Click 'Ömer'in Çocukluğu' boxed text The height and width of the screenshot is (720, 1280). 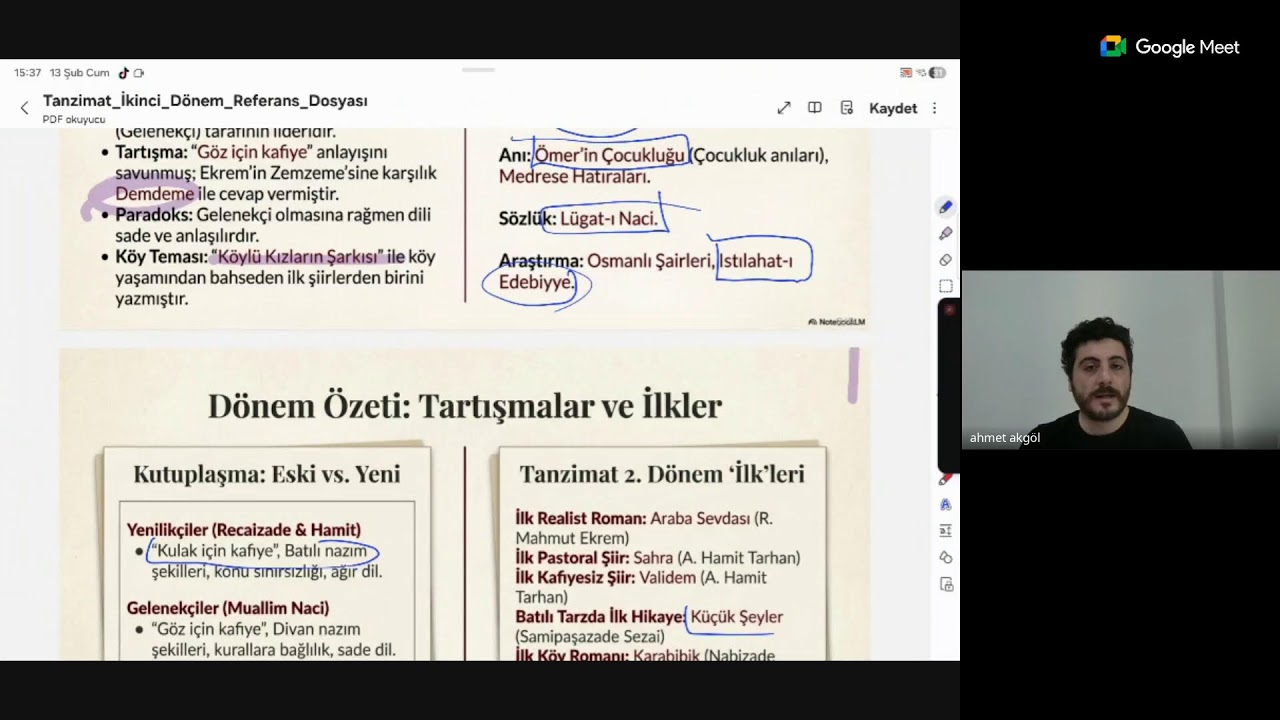tap(610, 155)
